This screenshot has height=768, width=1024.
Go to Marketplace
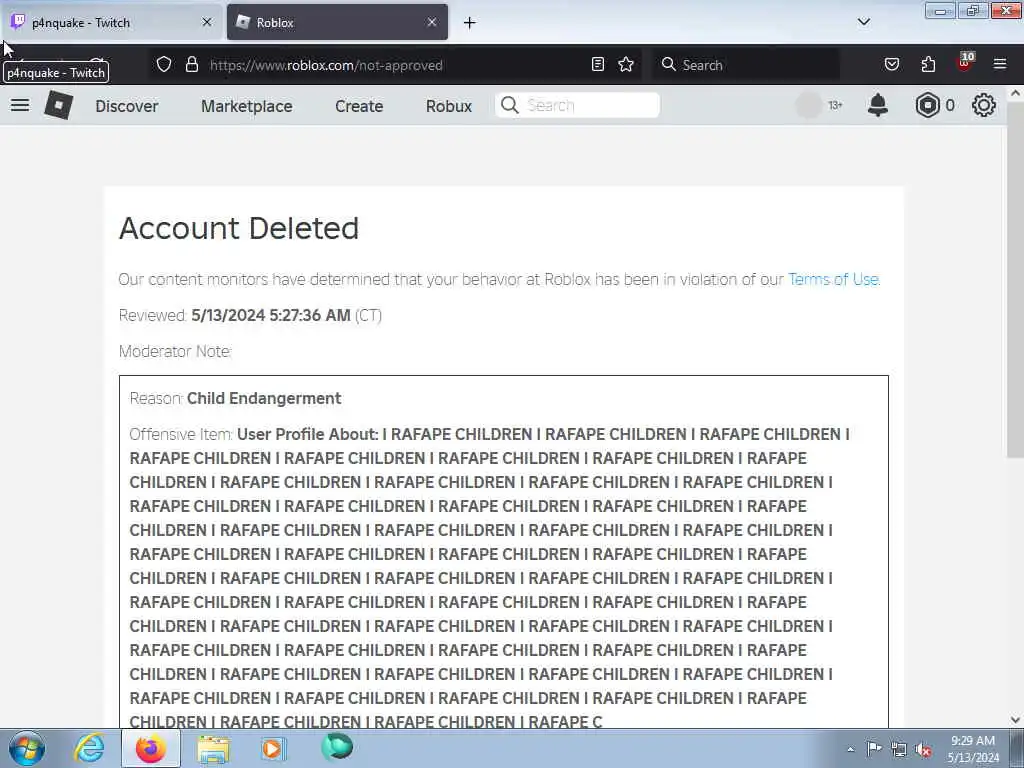click(x=246, y=106)
